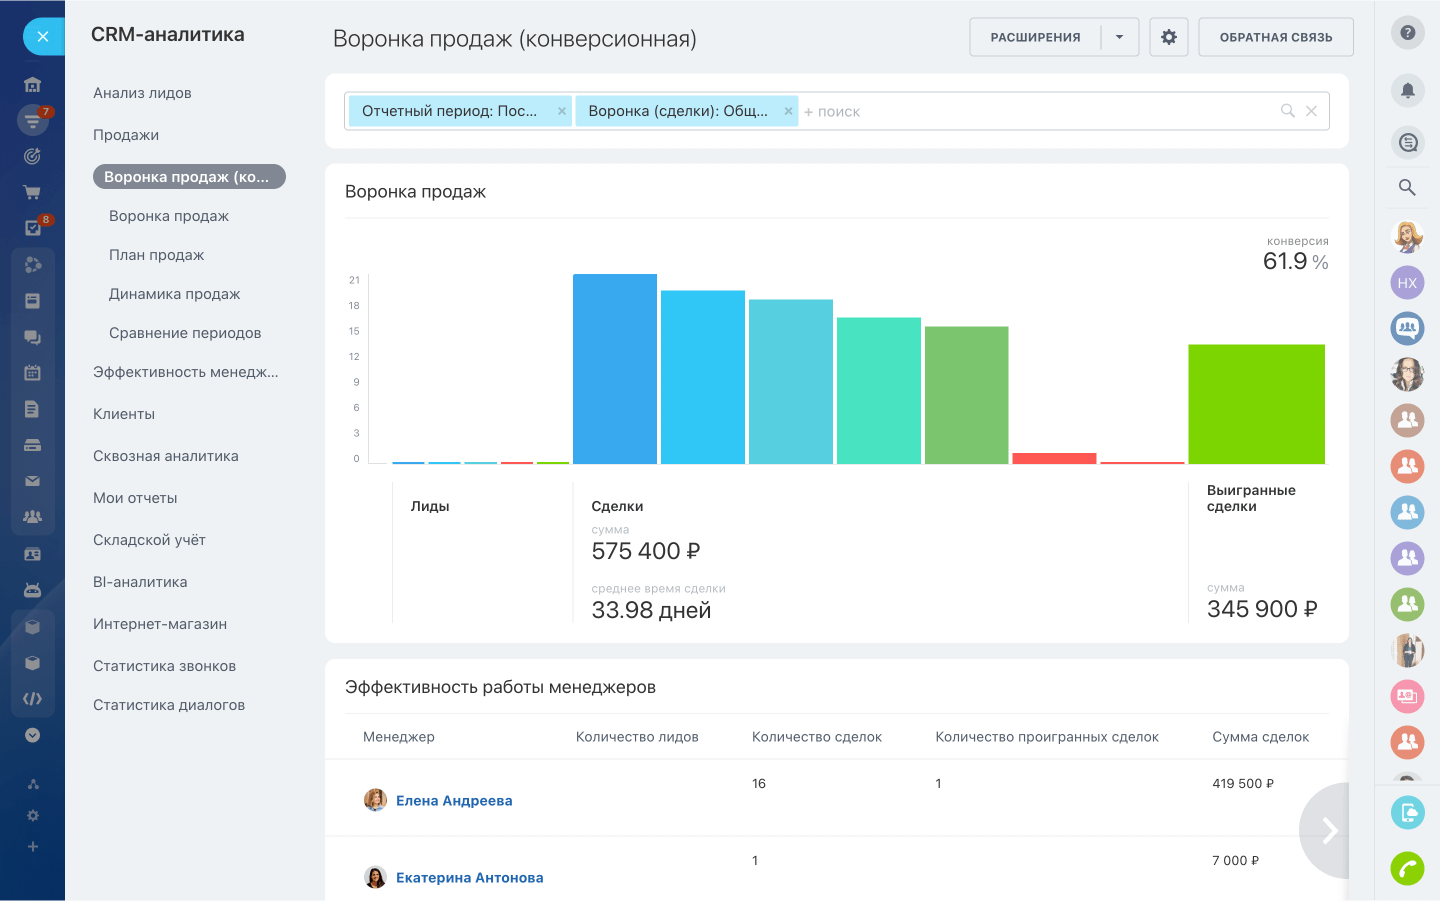Screen dimensions: 1440x901
Task: Open the chat bubble icon in sidebar
Action: click(x=33, y=337)
